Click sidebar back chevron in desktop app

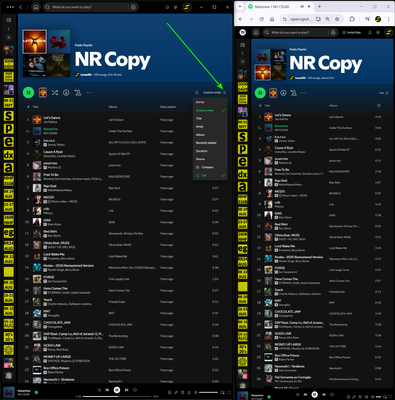9,29
